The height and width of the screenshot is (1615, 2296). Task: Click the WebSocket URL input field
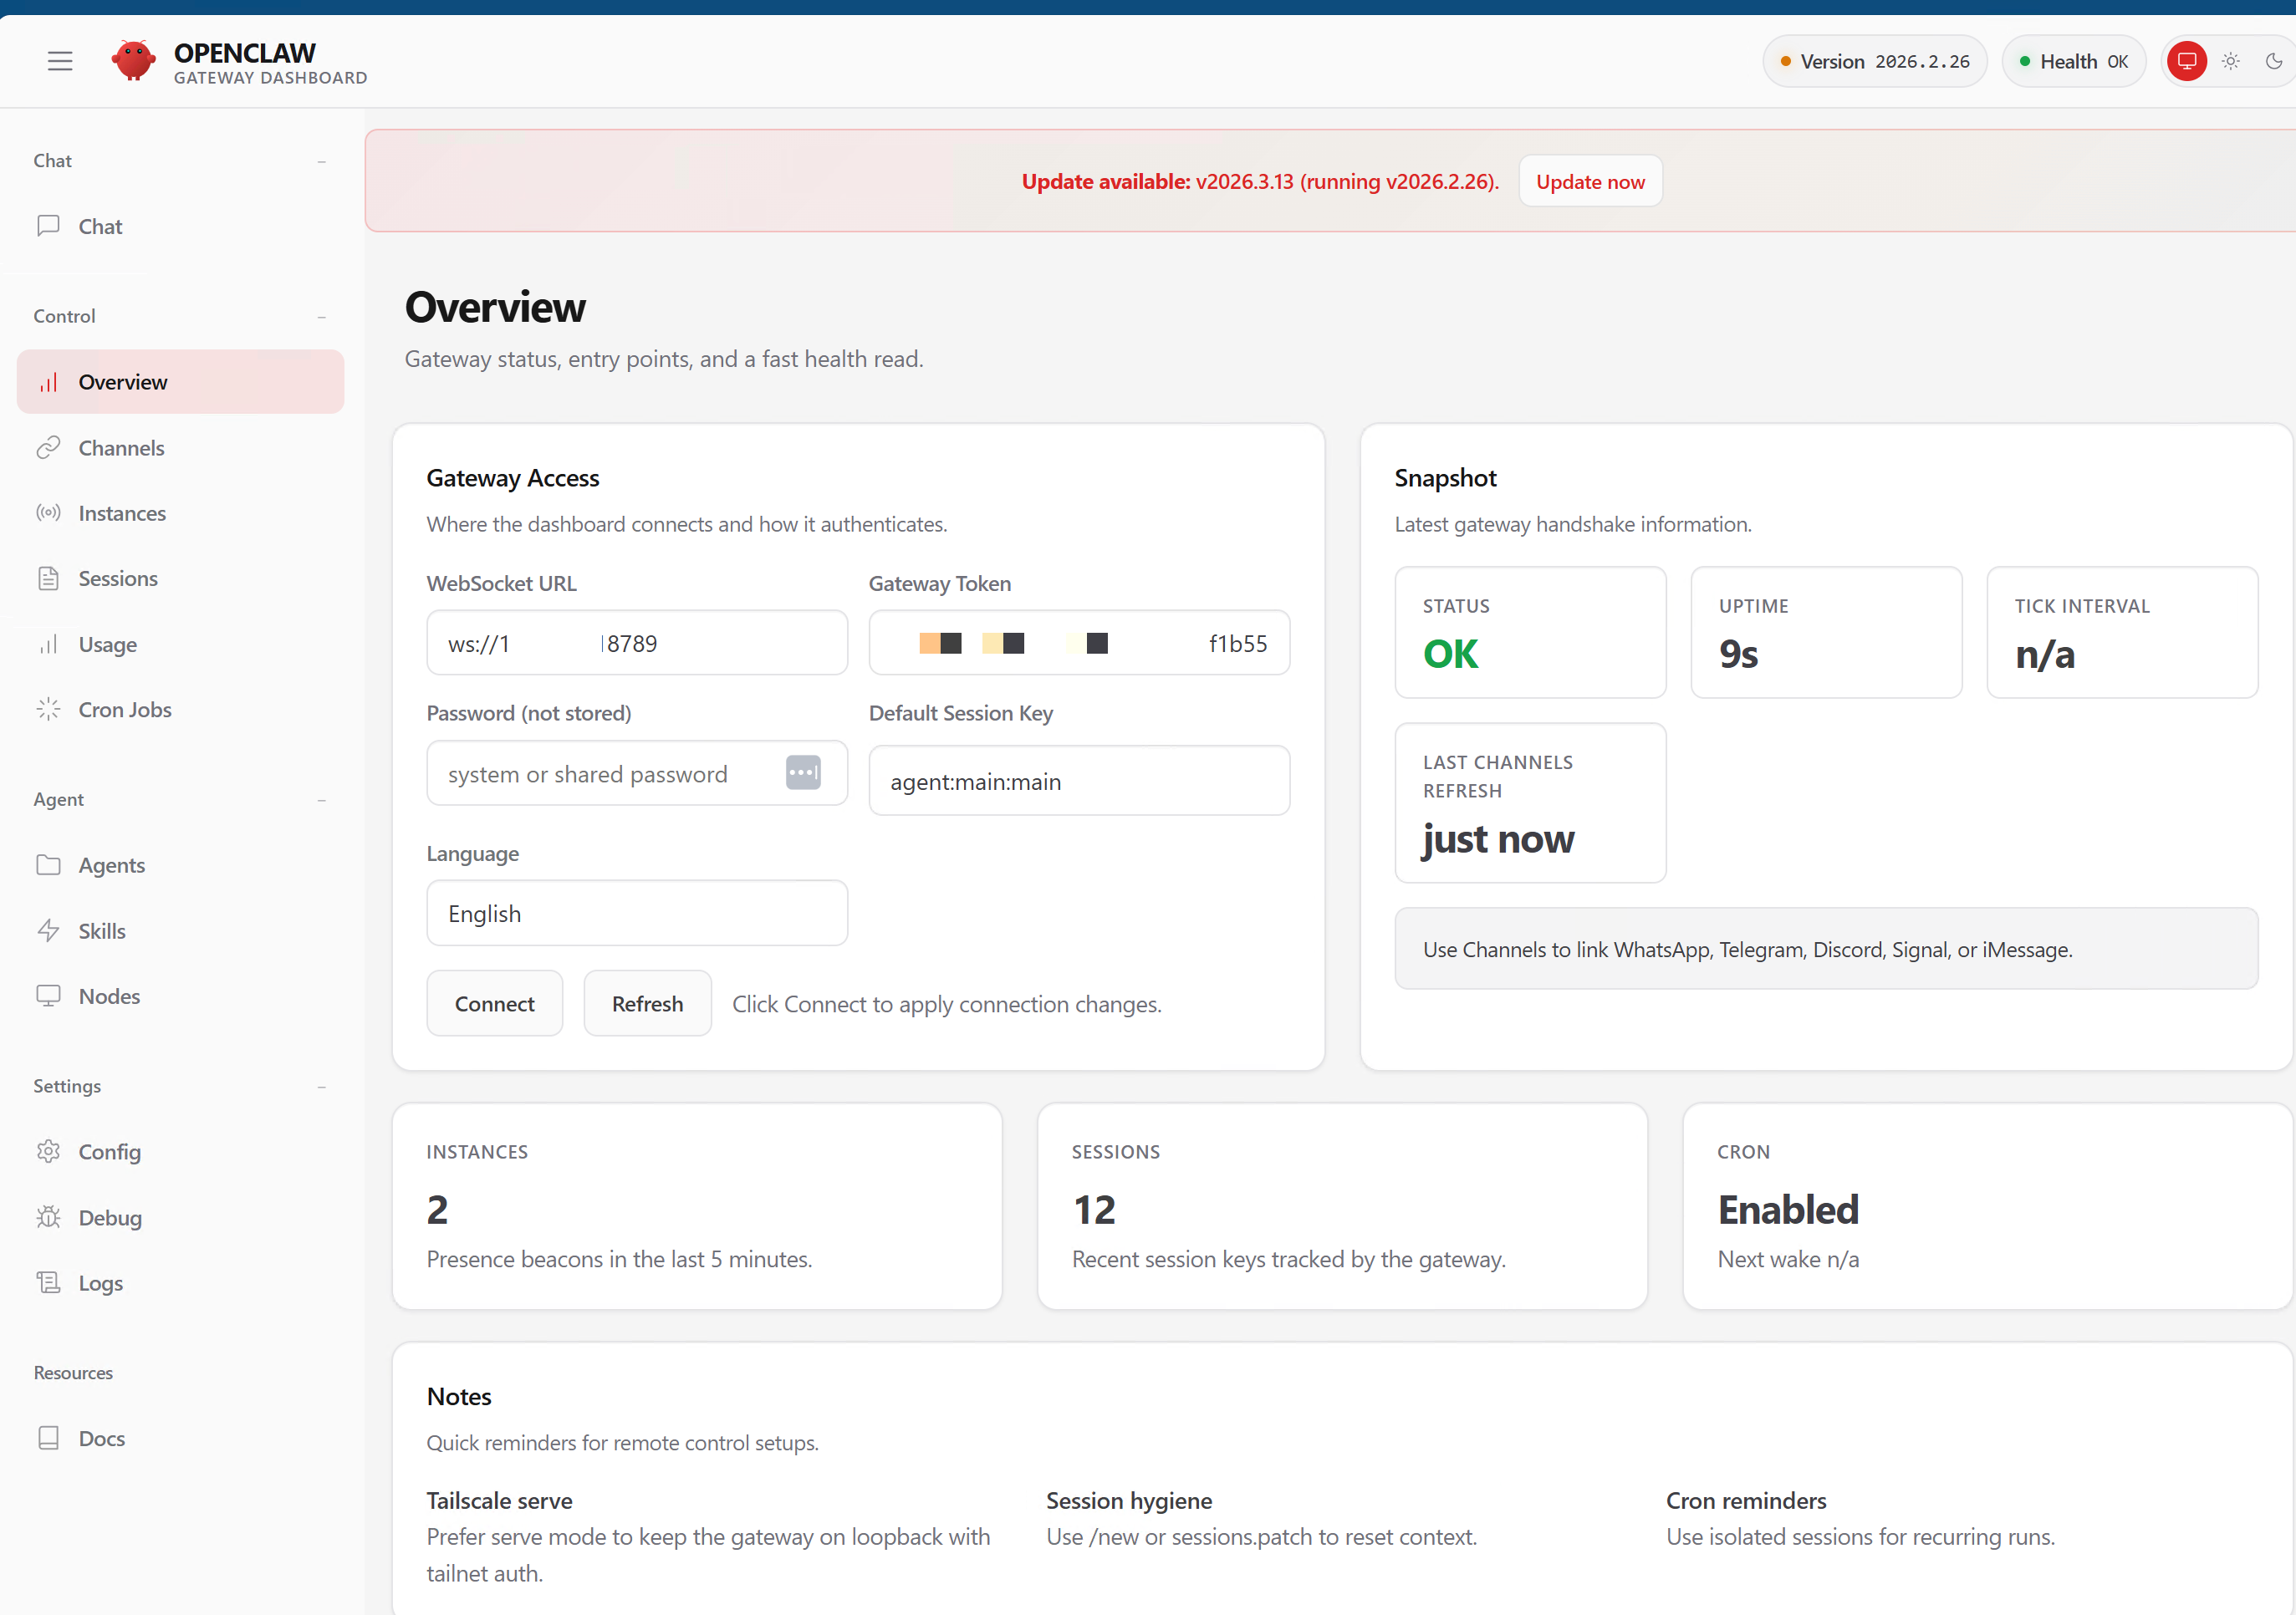click(x=637, y=643)
